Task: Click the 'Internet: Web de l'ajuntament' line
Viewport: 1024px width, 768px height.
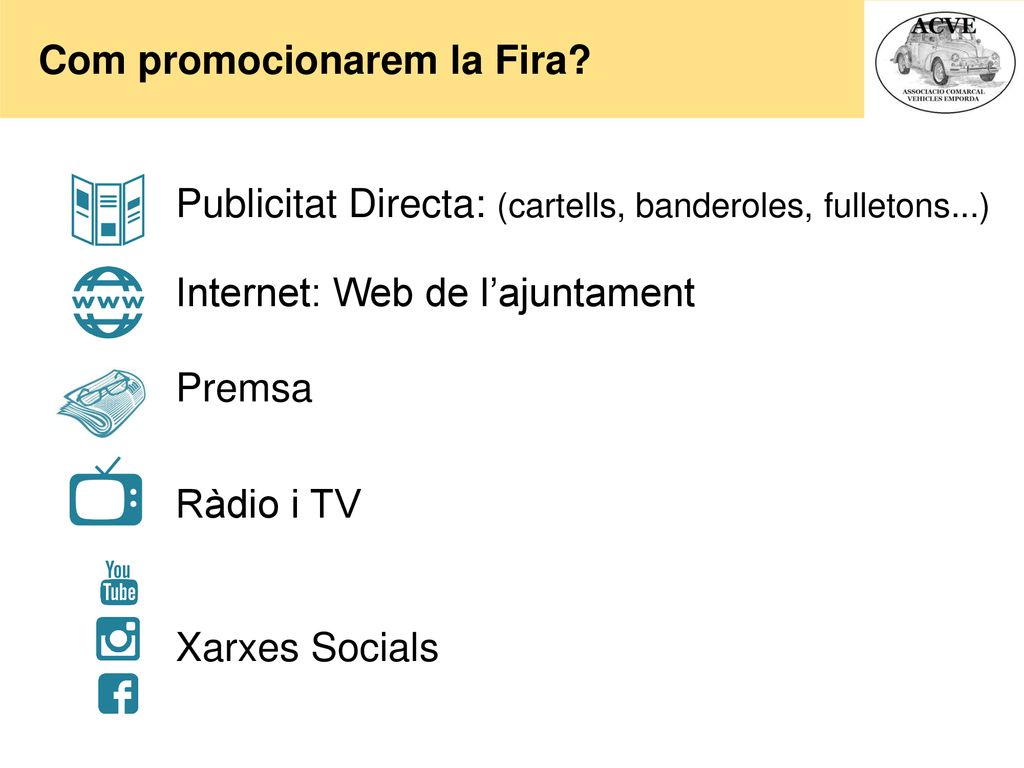Action: coord(436,293)
